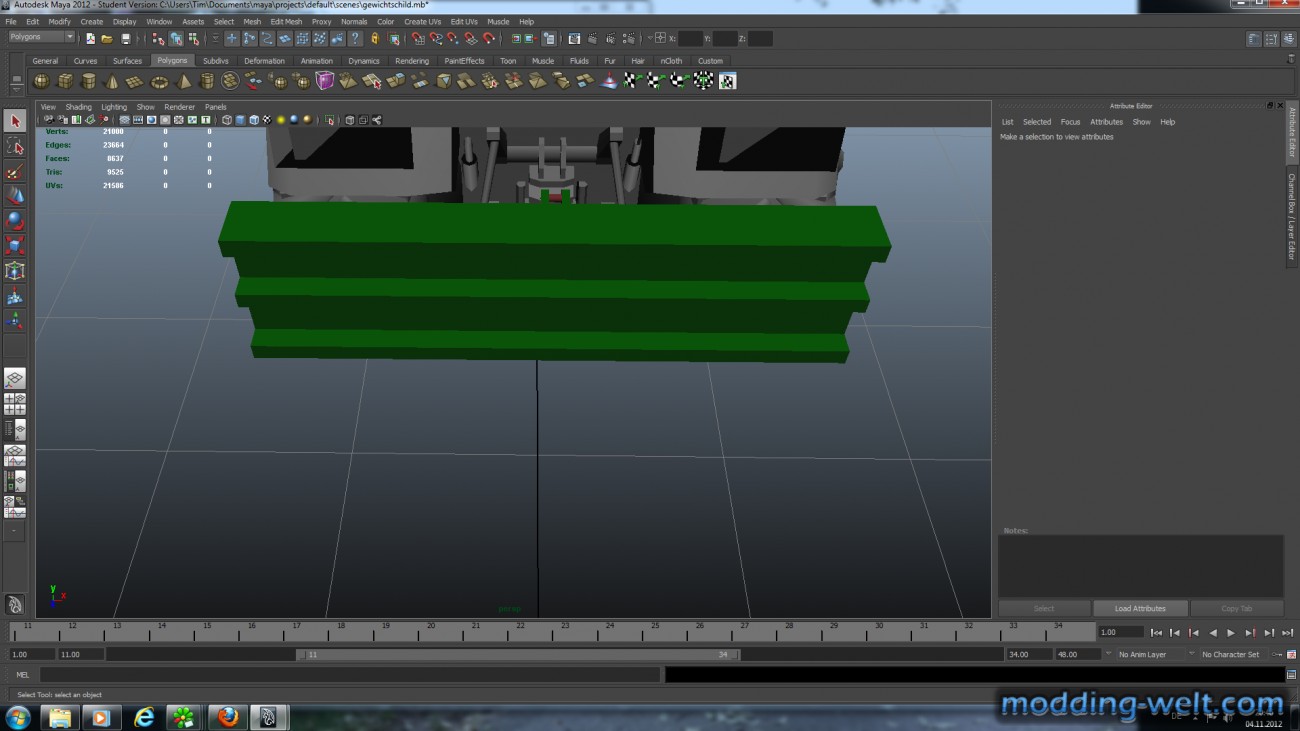
Task: Toggle smooth shade all blue cube
Action: pyautogui.click(x=240, y=120)
